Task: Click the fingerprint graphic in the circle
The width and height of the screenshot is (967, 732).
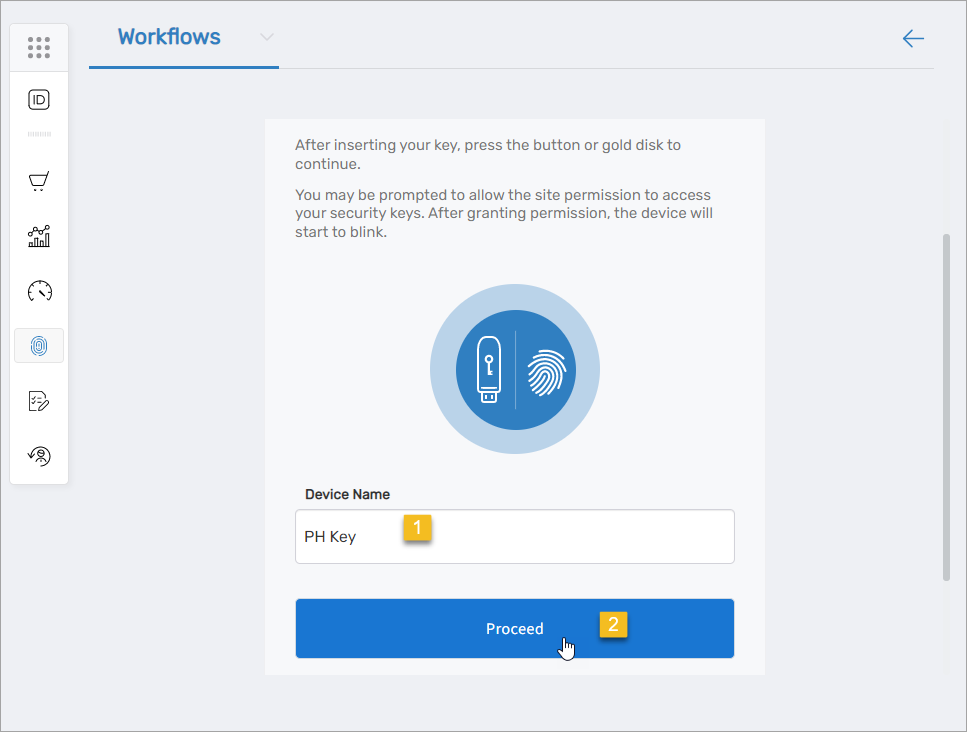Action: [x=547, y=369]
